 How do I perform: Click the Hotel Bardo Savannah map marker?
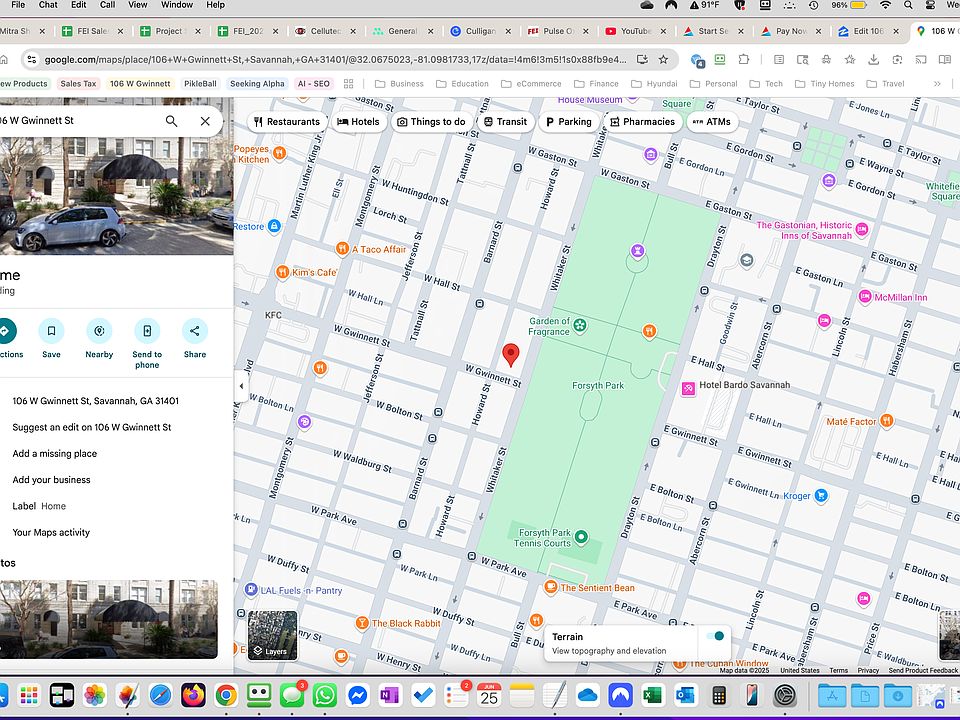pyautogui.click(x=689, y=388)
